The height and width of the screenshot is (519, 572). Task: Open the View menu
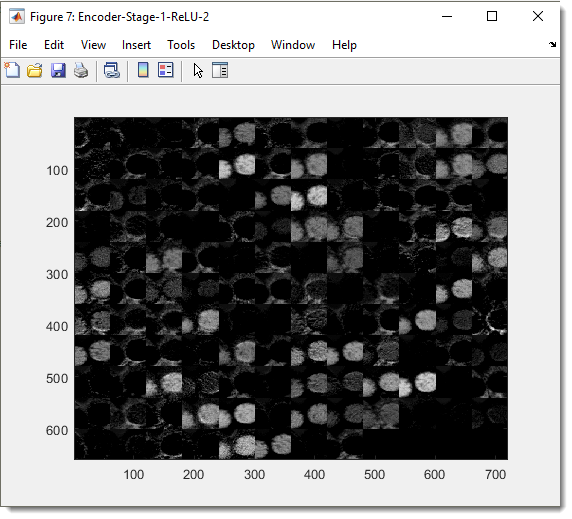[93, 45]
